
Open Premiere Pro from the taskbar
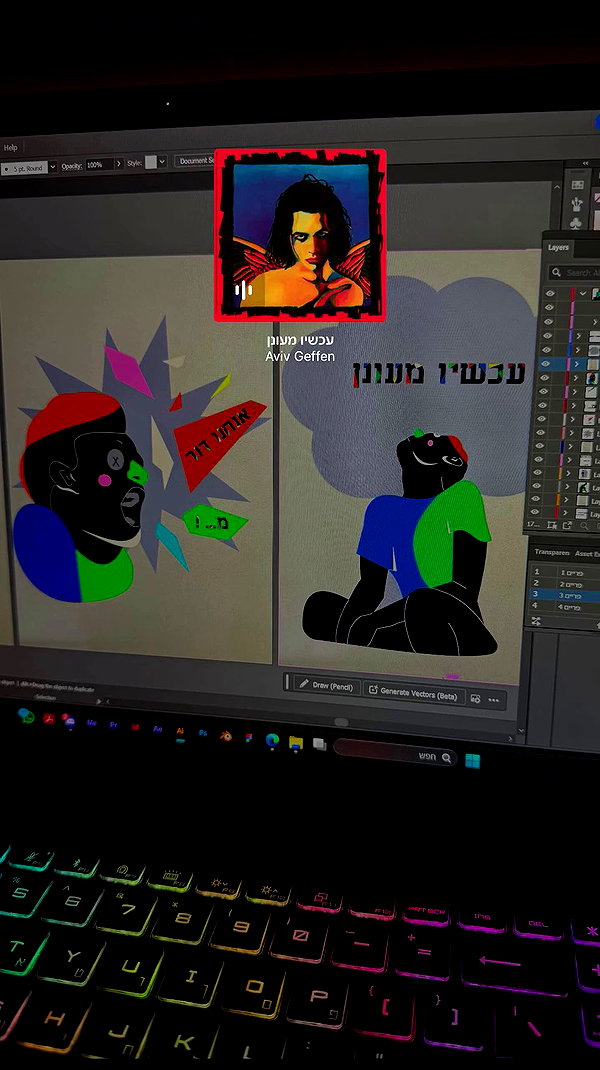[x=113, y=725]
